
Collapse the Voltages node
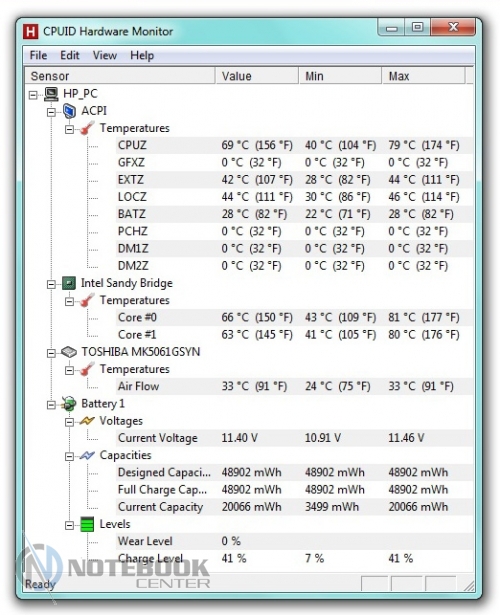[69, 422]
